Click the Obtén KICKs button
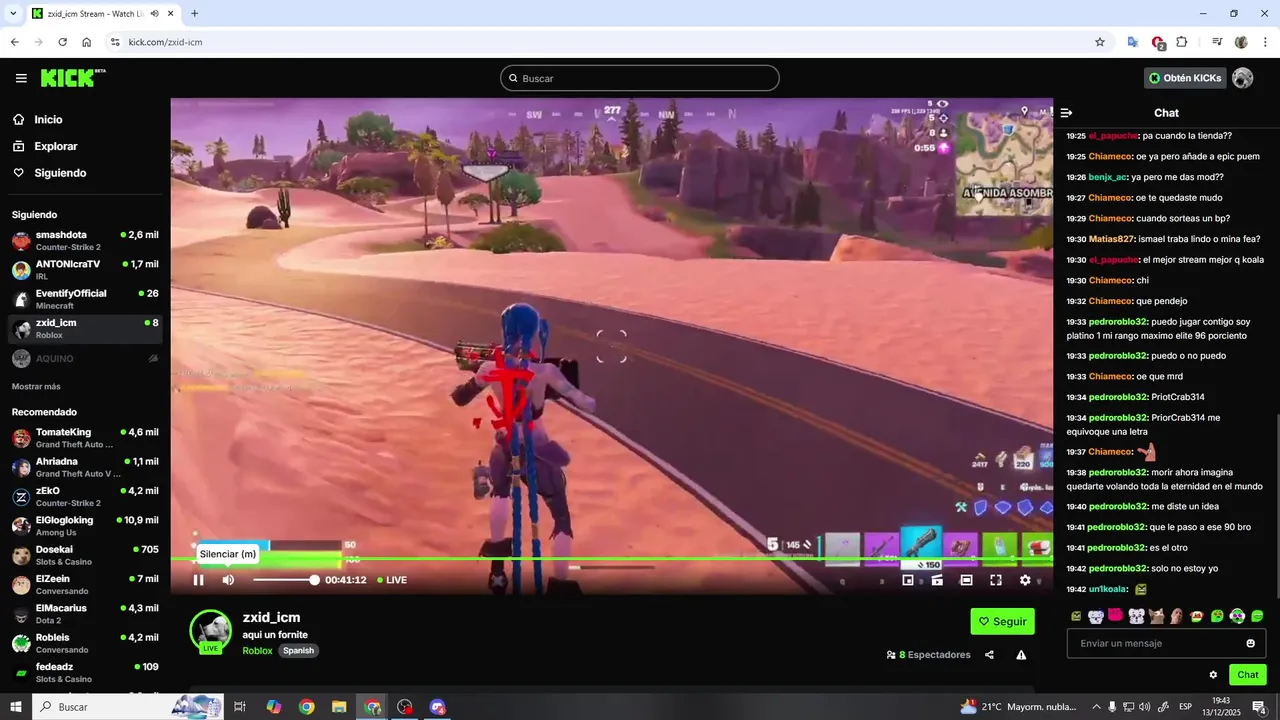Image resolution: width=1280 pixels, height=720 pixels. (x=1184, y=78)
